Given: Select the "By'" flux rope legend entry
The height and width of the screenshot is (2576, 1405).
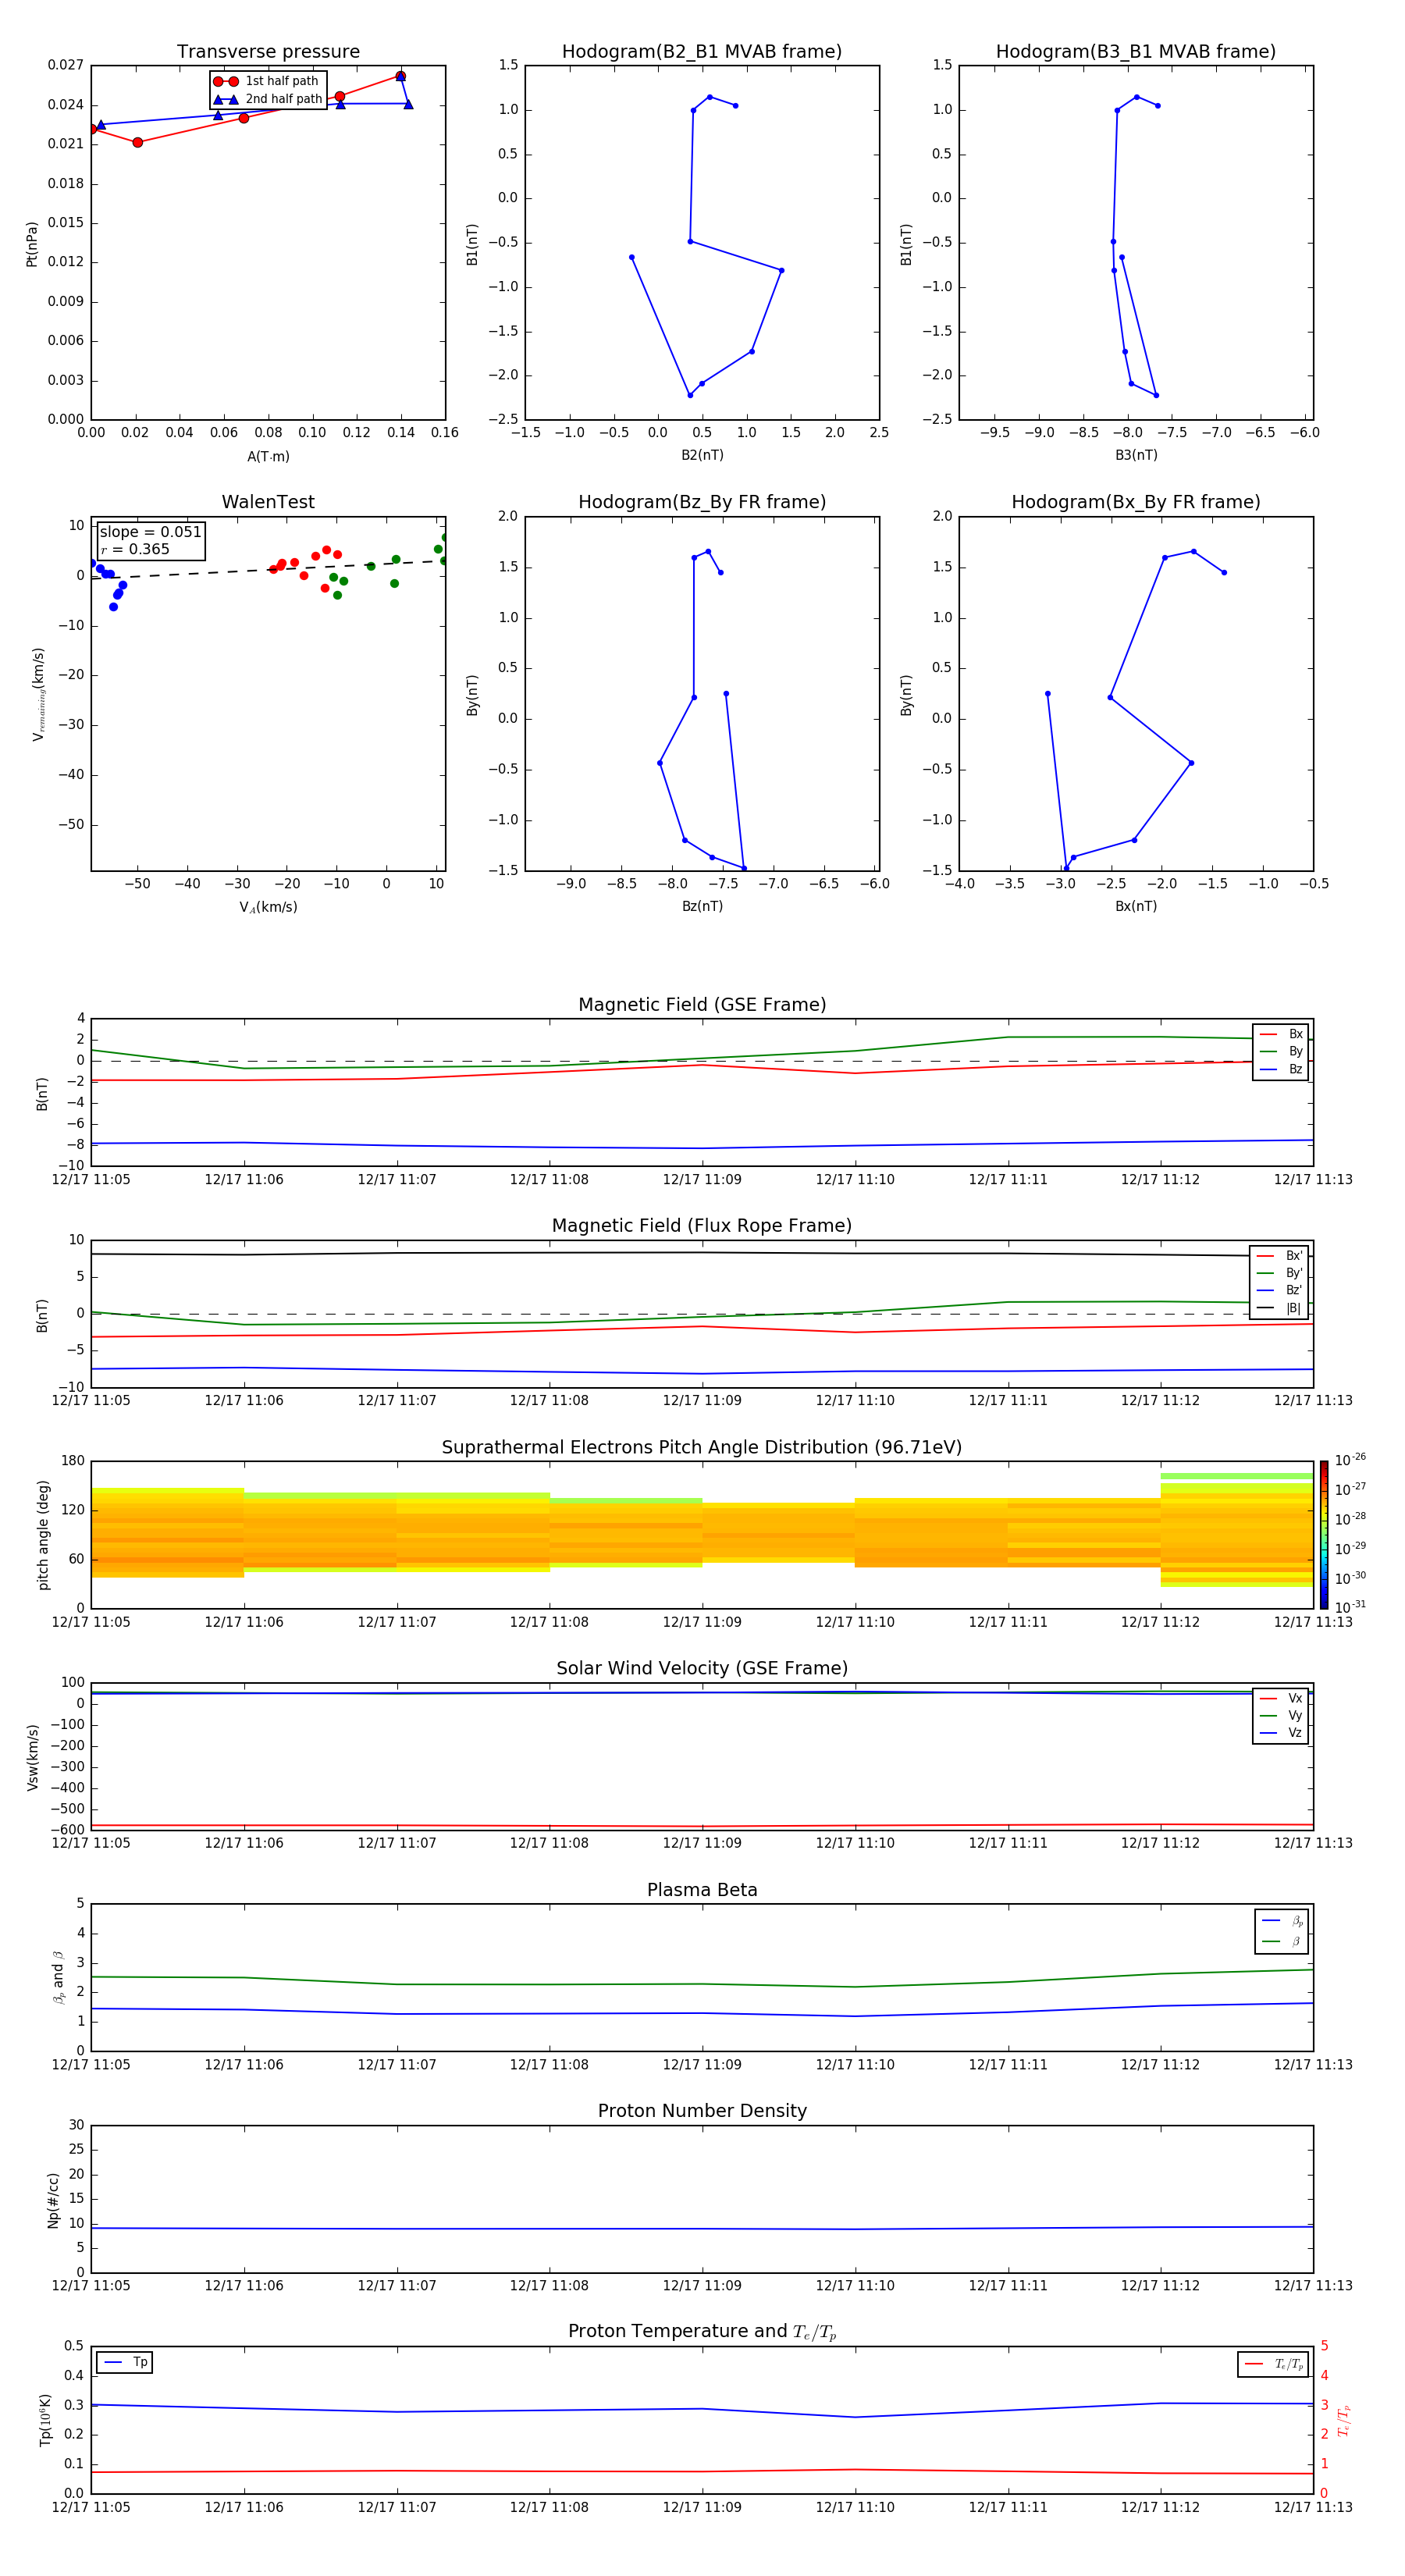Looking at the screenshot, I should pos(1280,1273).
